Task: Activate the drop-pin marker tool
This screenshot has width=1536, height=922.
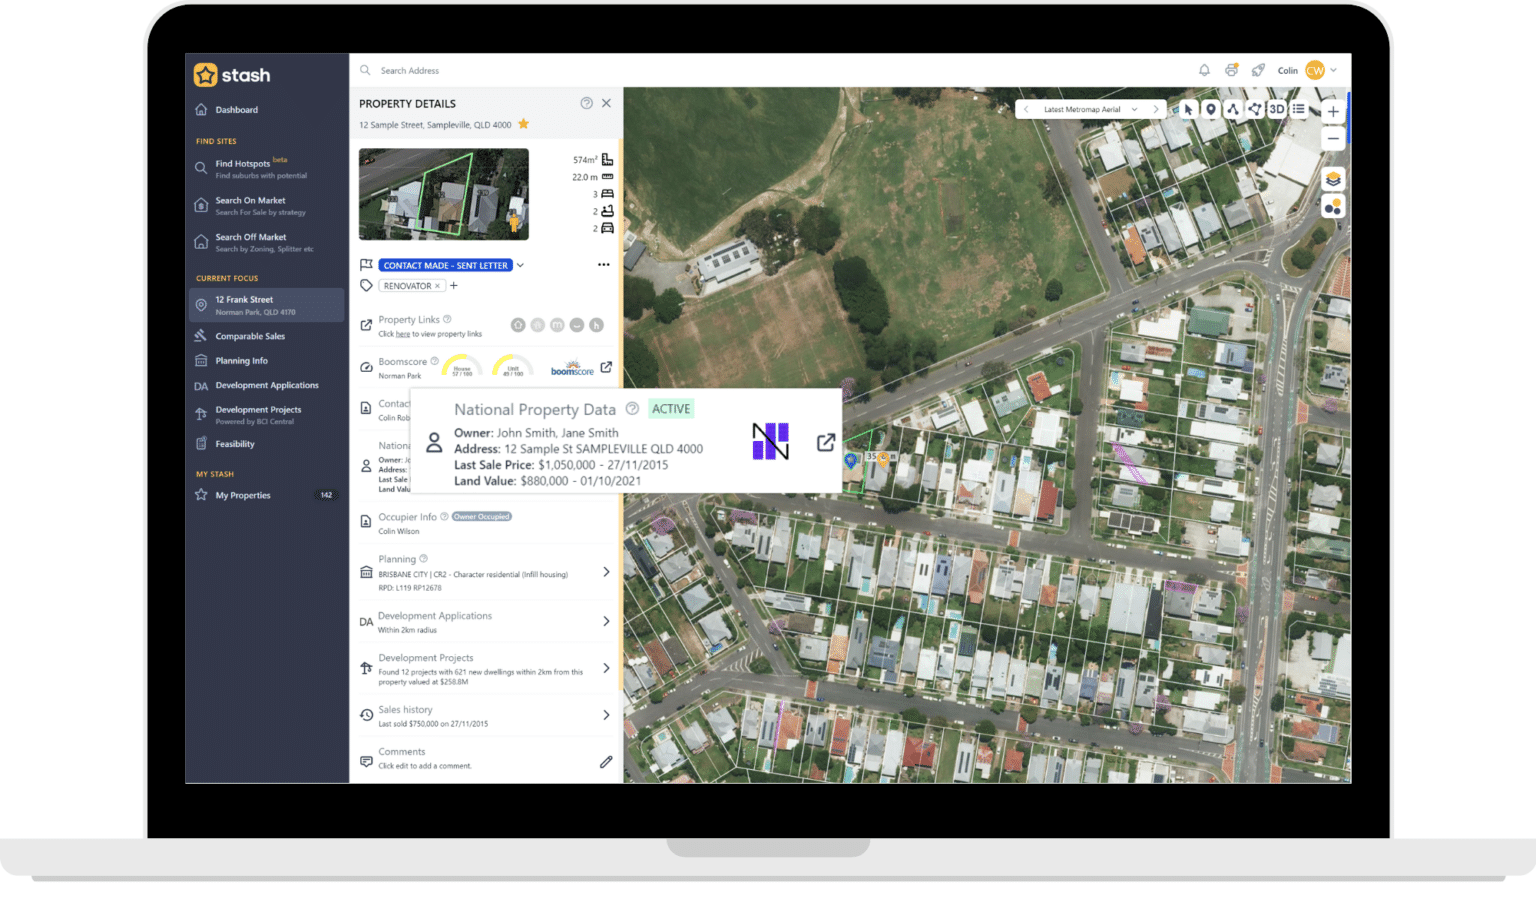Action: pyautogui.click(x=1211, y=109)
